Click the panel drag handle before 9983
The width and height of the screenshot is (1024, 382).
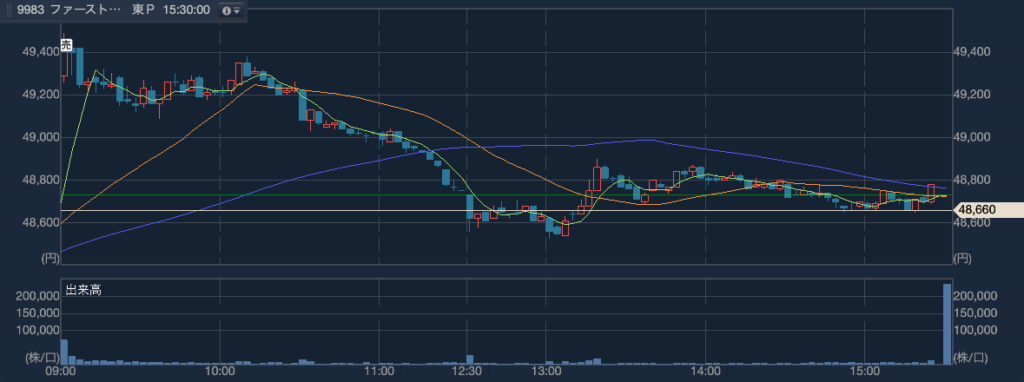pyautogui.click(x=9, y=10)
